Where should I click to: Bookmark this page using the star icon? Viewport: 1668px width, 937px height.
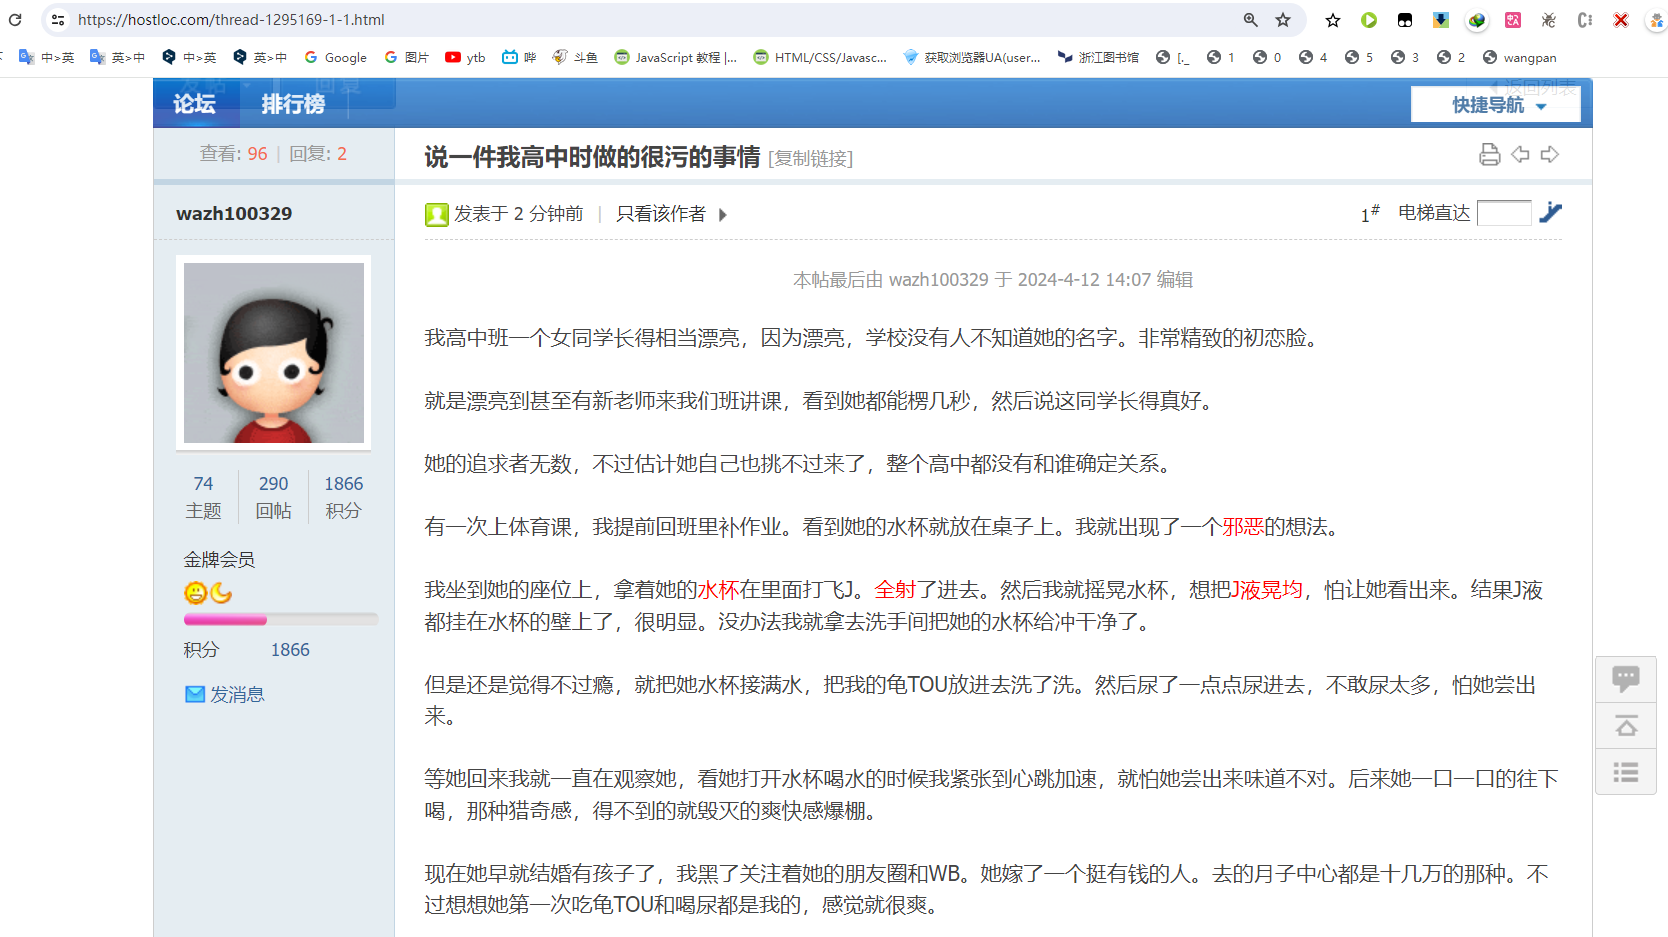(x=1283, y=20)
